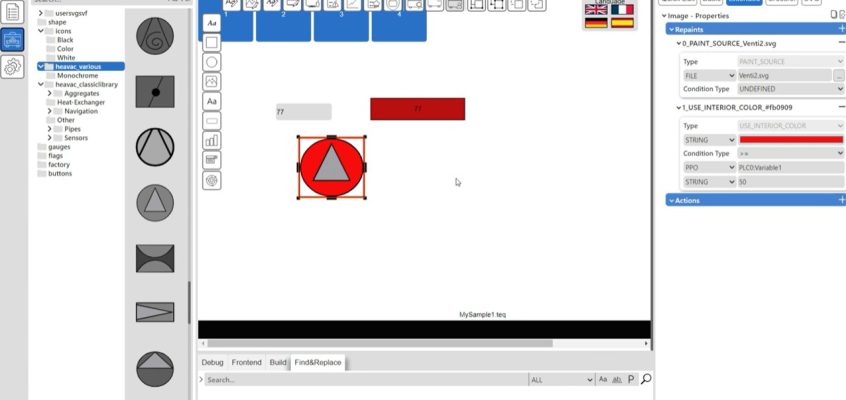The width and height of the screenshot is (846, 400).
Task: Open the settings gear in left sidebar
Action: click(x=13, y=67)
